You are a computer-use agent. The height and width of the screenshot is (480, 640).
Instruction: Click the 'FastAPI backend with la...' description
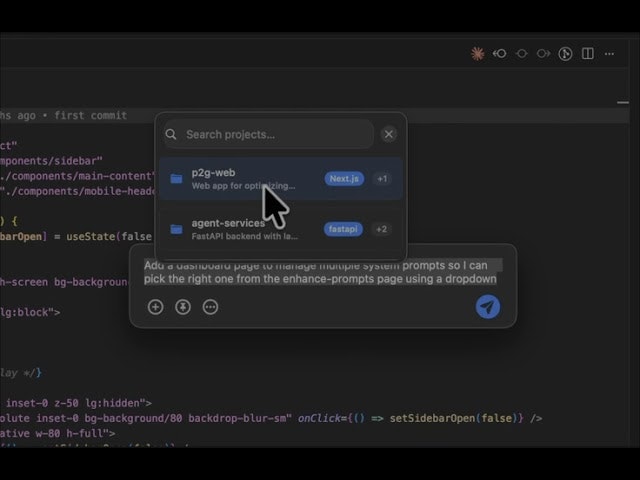[244, 236]
